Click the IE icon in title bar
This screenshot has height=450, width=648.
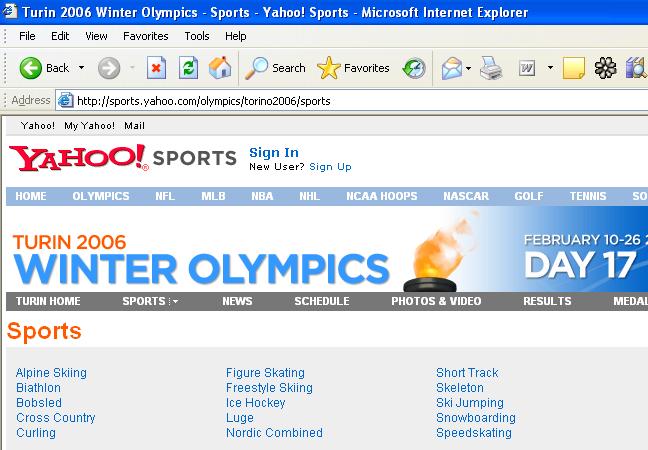pos(10,11)
